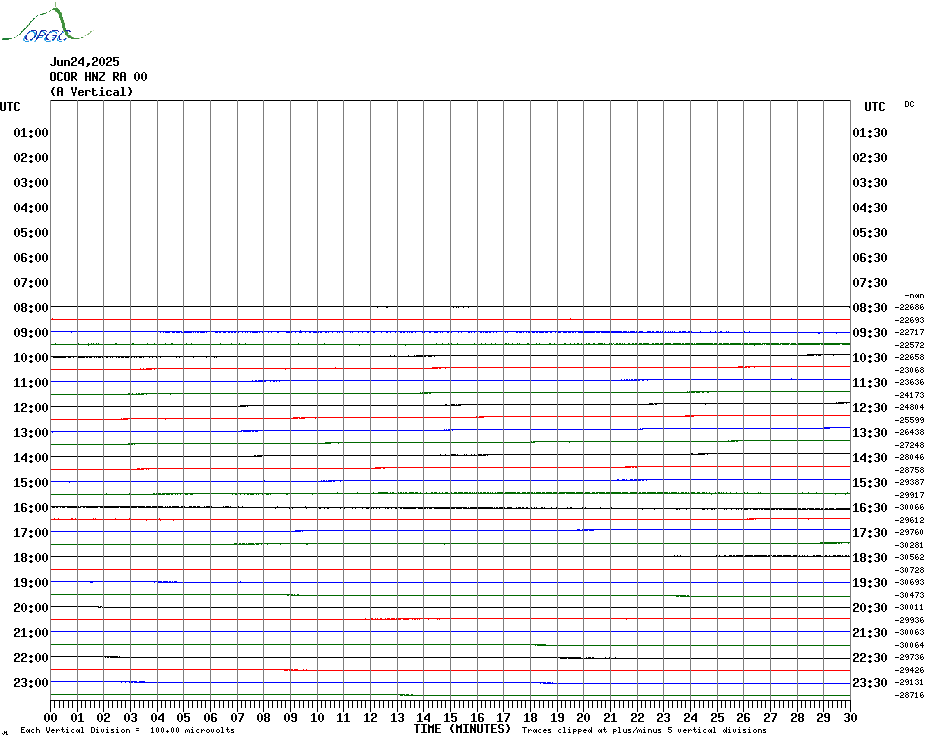
Task: Click the station label 'OCOR HNZ RA 00'
Action: (98, 77)
